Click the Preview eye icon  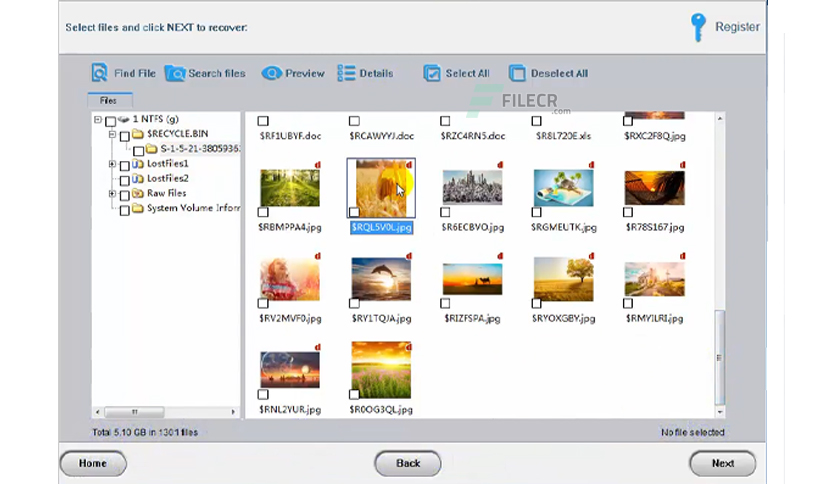tap(272, 73)
